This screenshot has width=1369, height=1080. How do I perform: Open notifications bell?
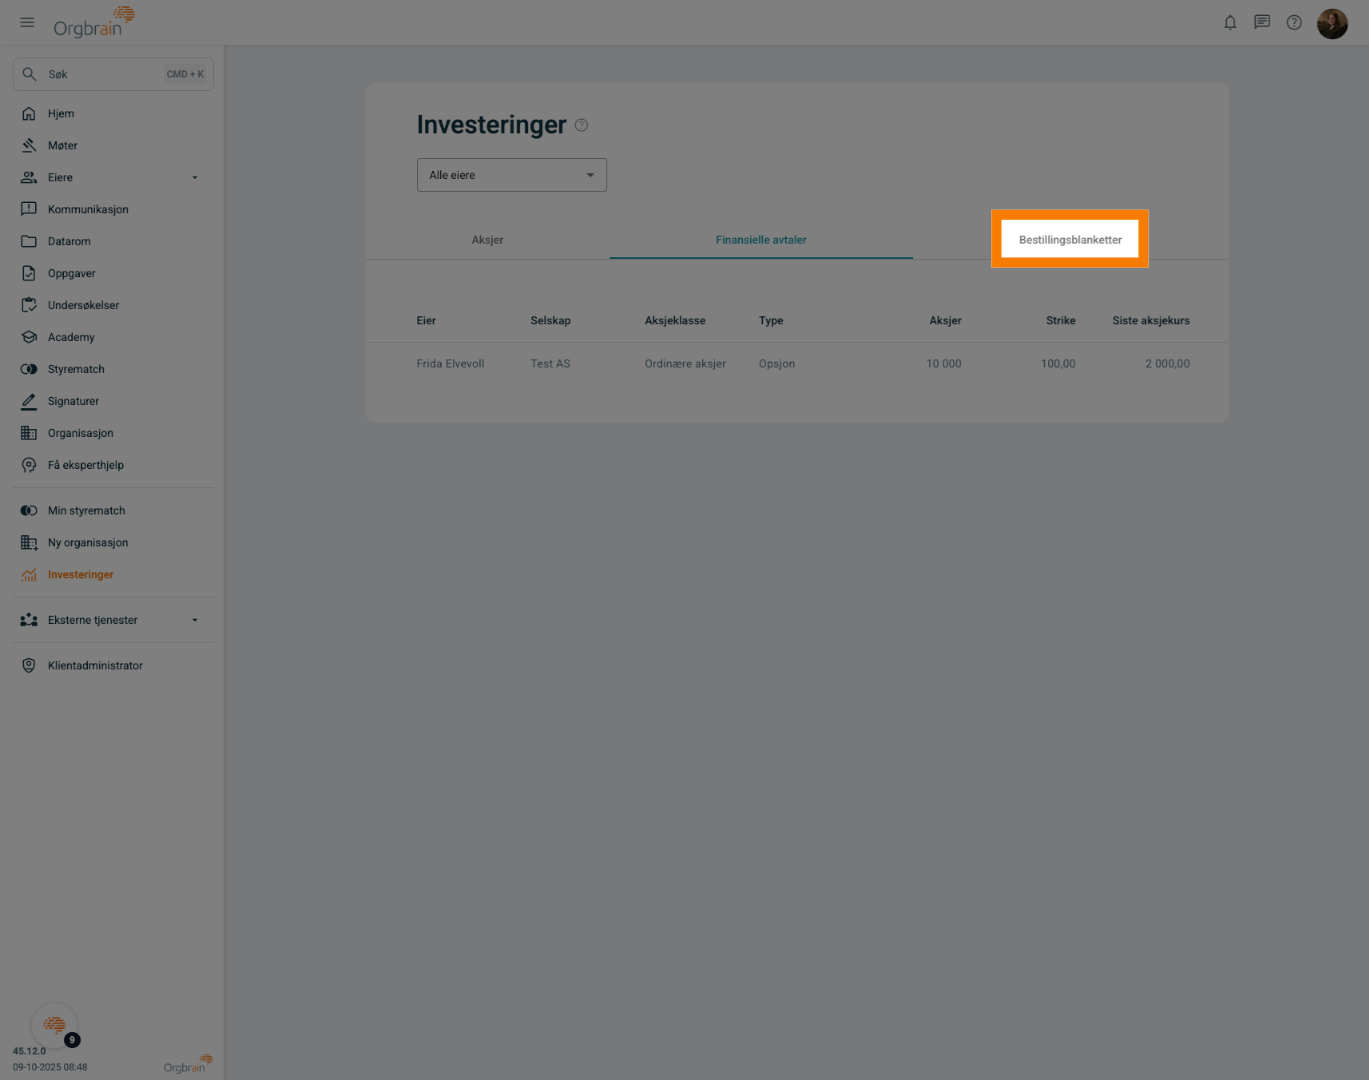[x=1230, y=22]
